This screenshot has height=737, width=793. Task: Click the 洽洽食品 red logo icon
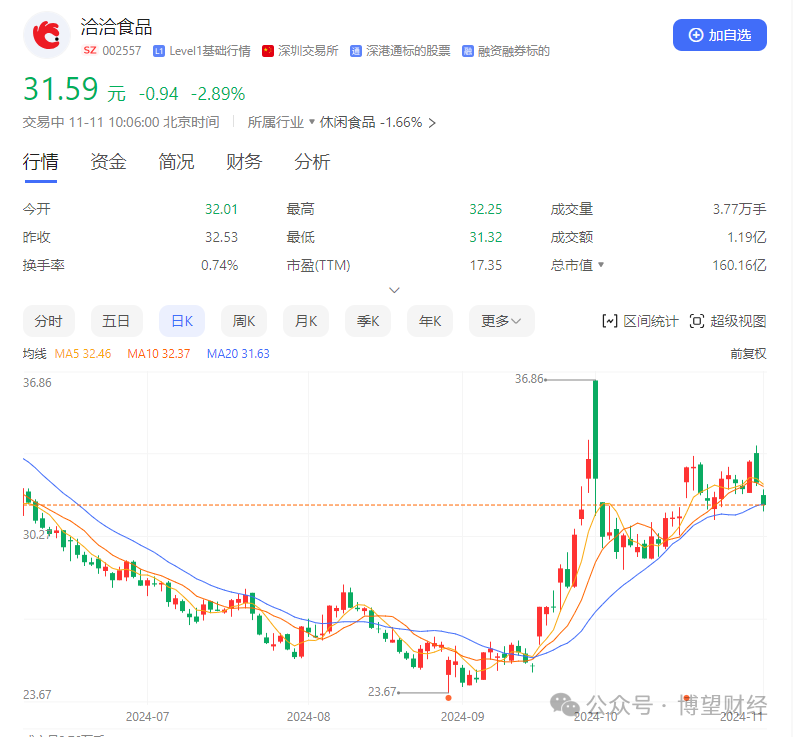click(47, 35)
